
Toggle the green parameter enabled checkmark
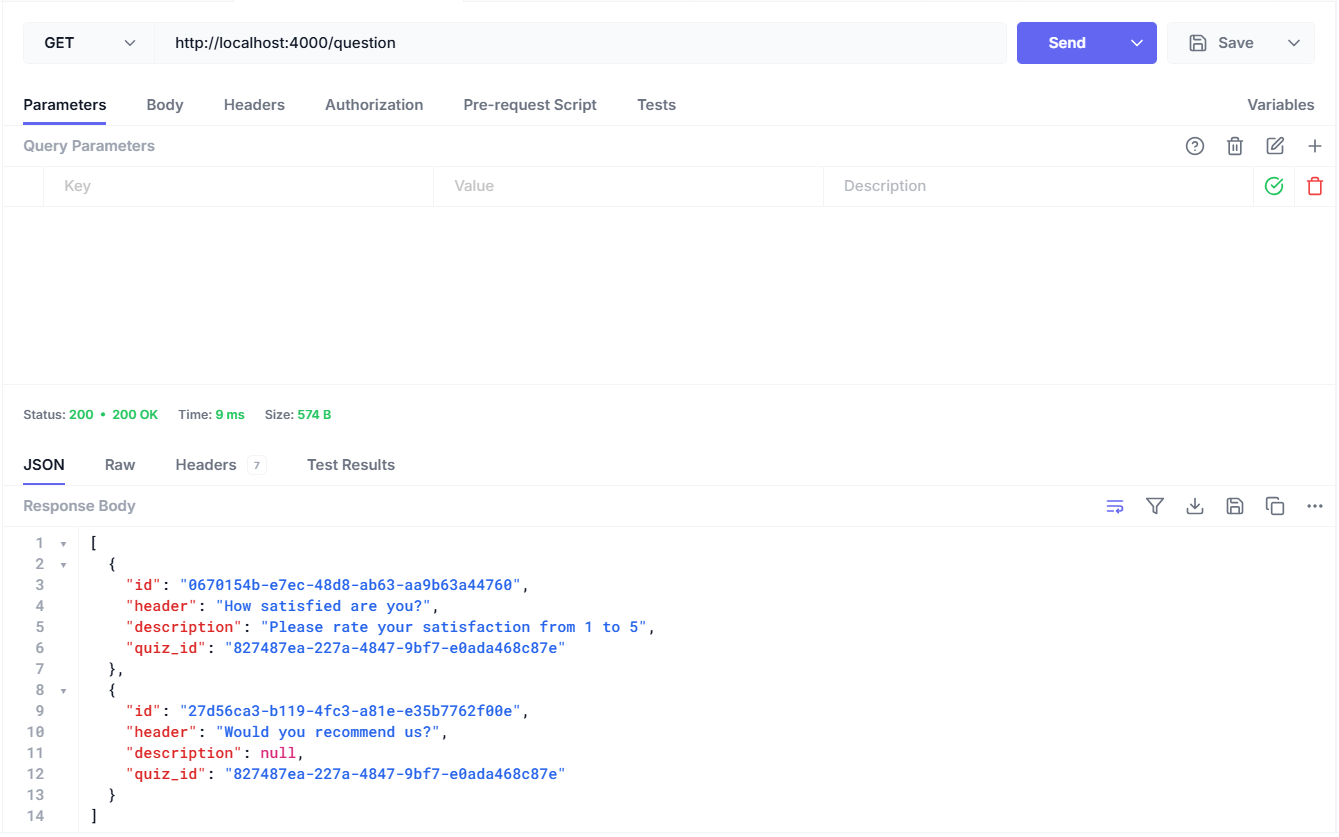click(1274, 186)
